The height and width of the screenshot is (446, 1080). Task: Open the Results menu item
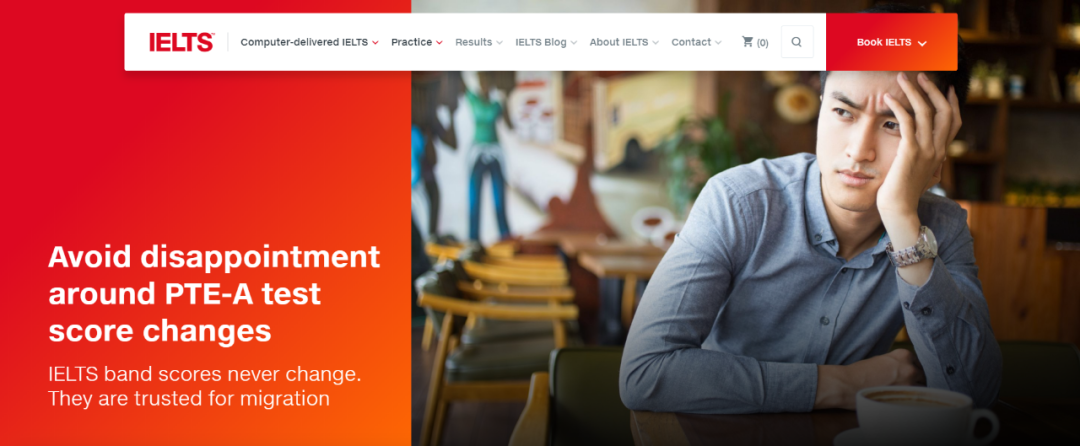[x=474, y=42]
